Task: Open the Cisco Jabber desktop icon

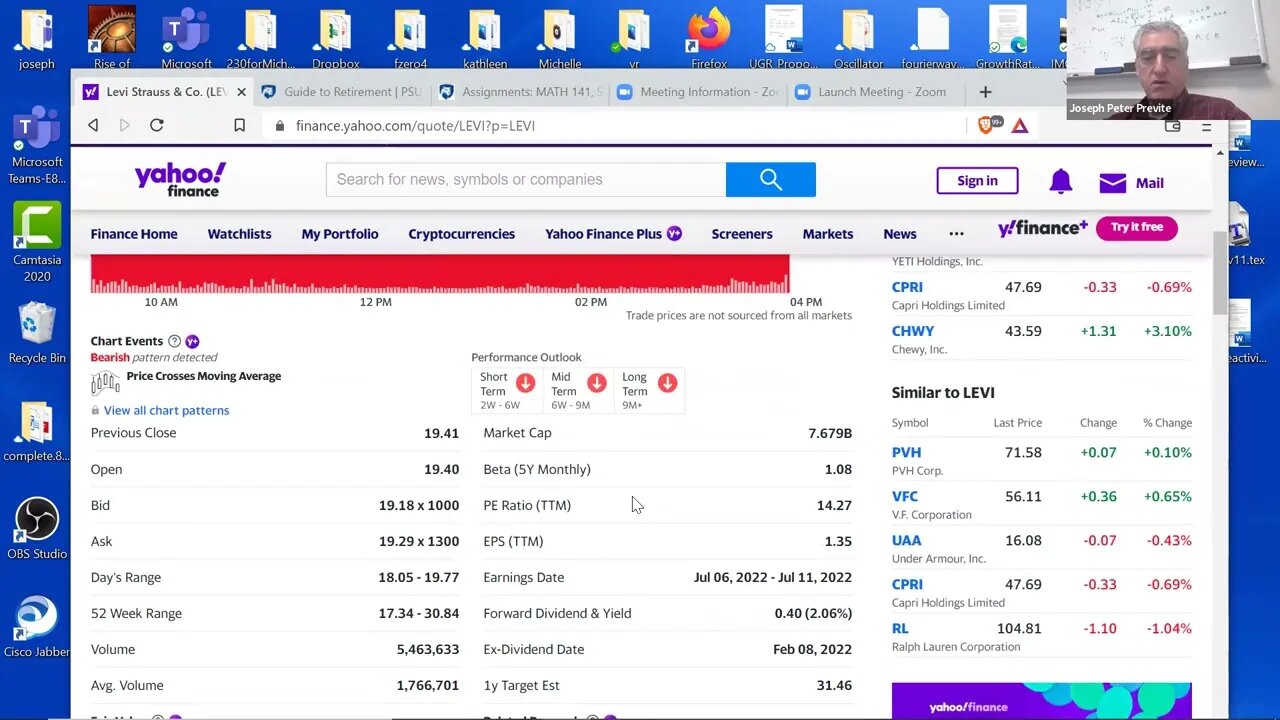Action: 37,627
